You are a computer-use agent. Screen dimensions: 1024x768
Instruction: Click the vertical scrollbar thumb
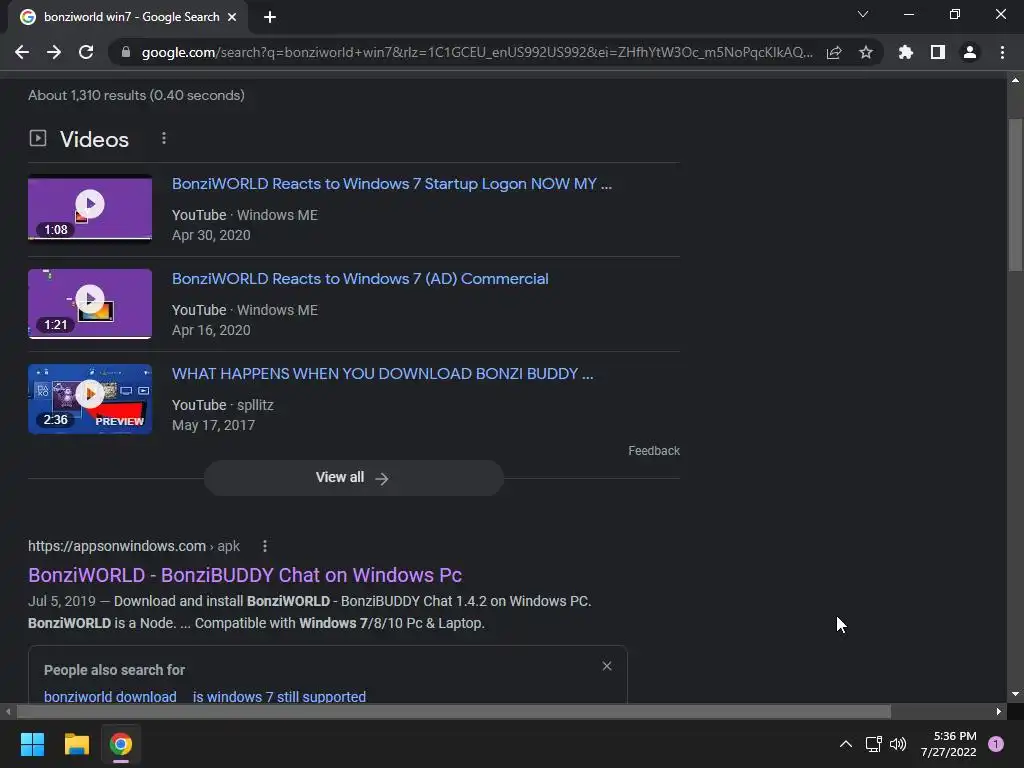point(1015,195)
